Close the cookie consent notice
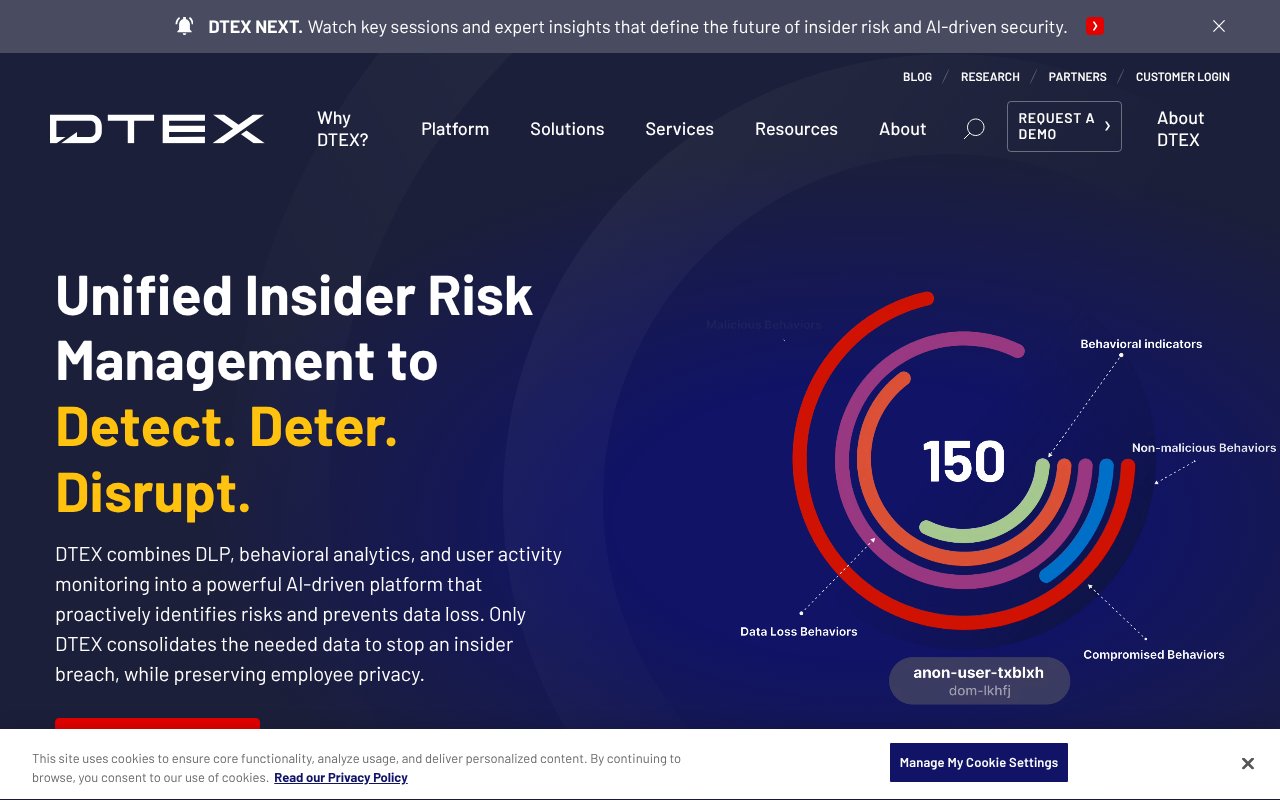The height and width of the screenshot is (800, 1280). (1248, 763)
